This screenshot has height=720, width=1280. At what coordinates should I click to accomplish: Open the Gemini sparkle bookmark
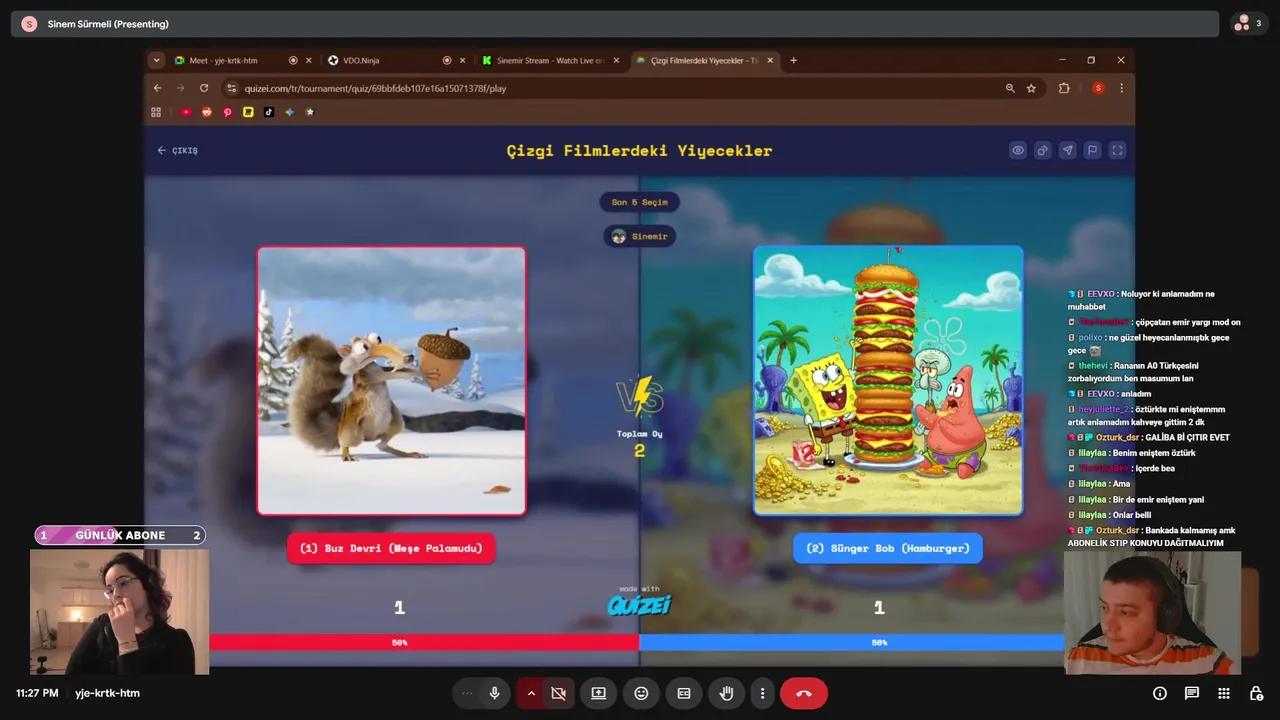point(289,112)
